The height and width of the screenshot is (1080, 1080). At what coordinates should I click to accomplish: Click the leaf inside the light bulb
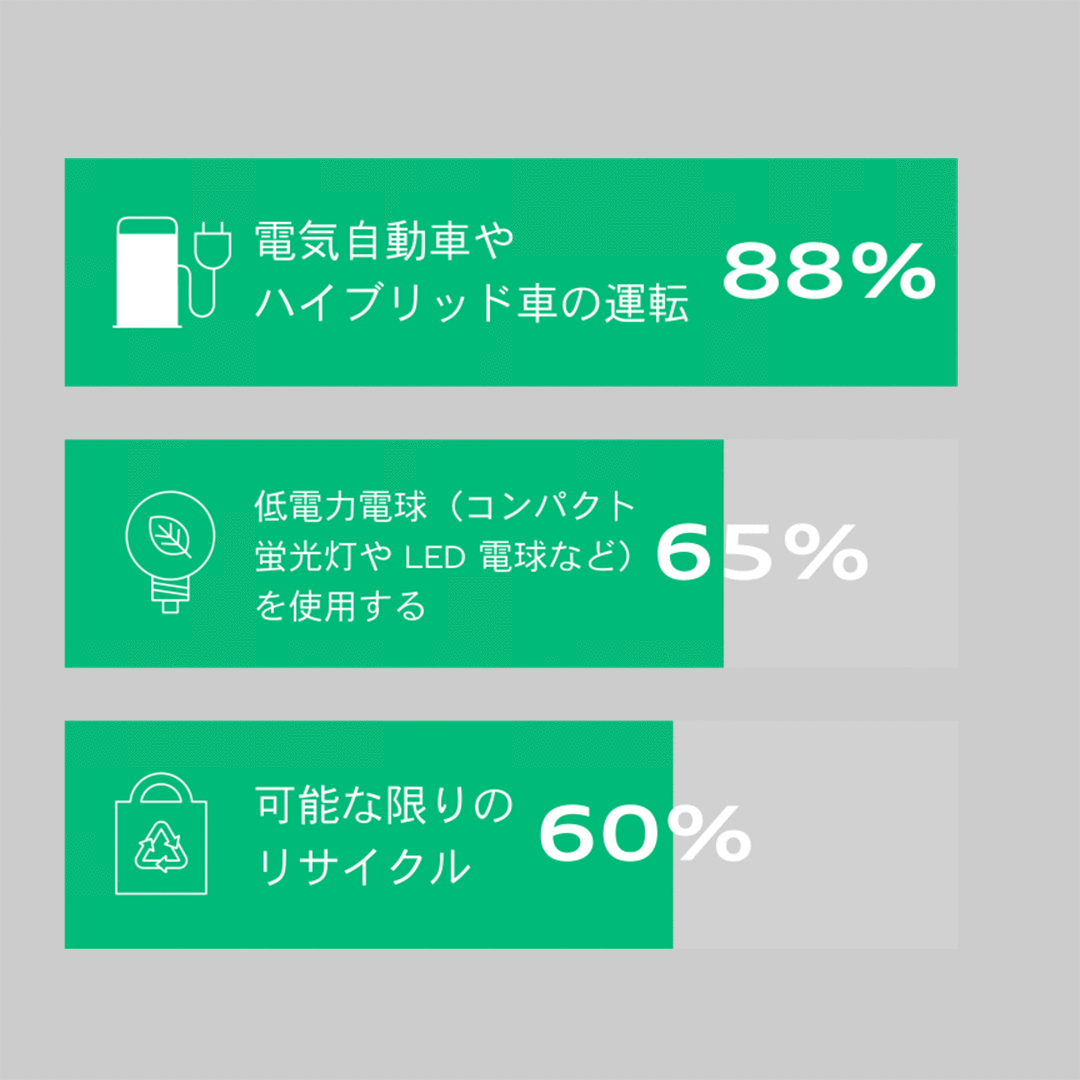[x=170, y=537]
